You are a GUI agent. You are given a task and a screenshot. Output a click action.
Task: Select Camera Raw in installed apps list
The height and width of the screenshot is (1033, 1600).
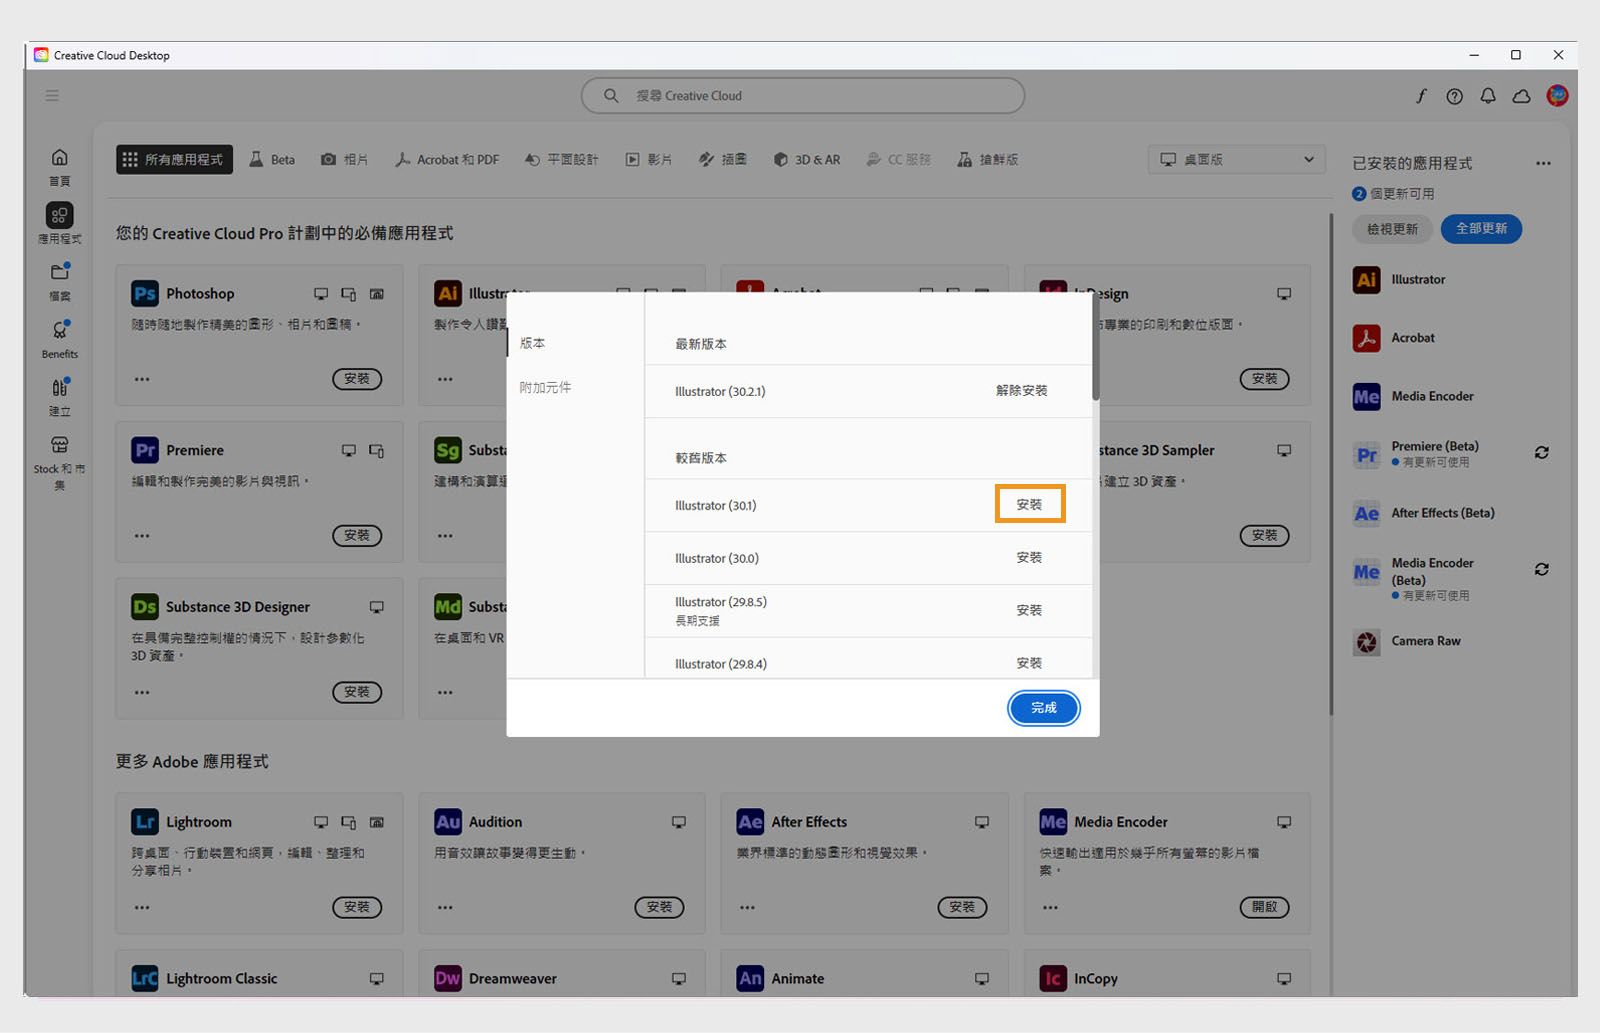[x=1425, y=641]
